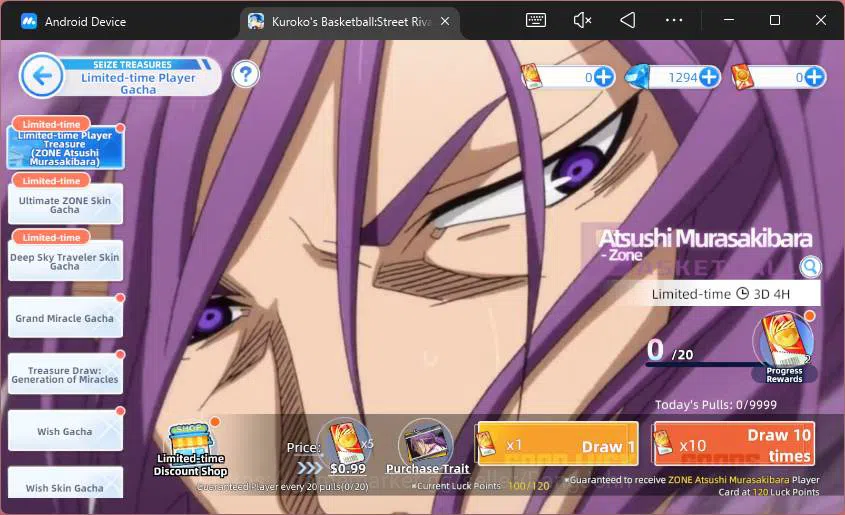Viewport: 845px width, 515px height.
Task: Click the $0.99 ticket x5 price pack
Action: 346,448
